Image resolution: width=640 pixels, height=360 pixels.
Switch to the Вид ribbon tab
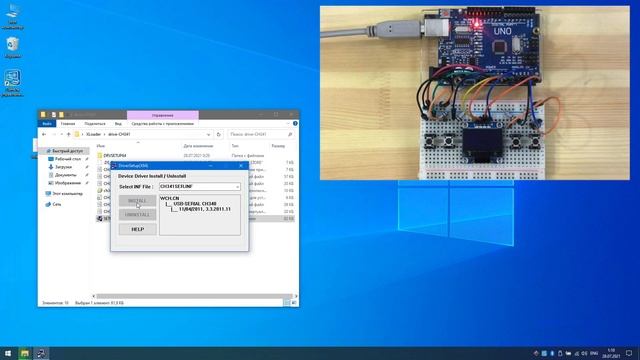coord(118,124)
